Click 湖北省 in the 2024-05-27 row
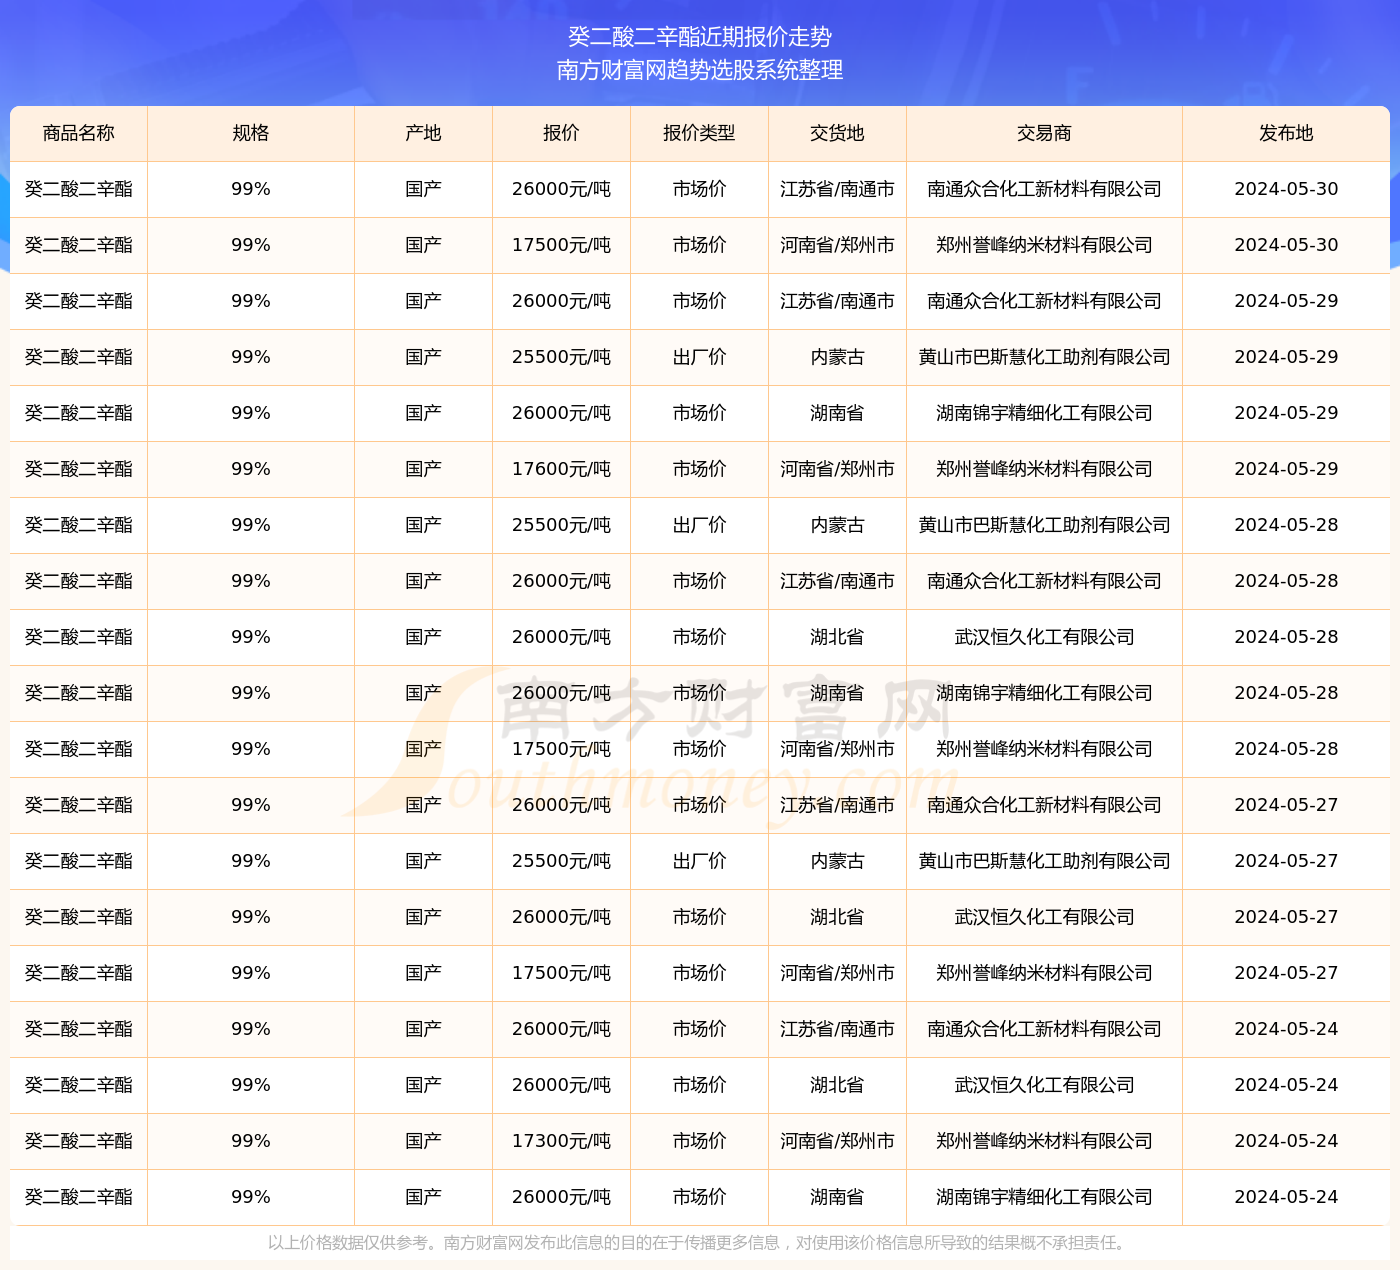This screenshot has height=1270, width=1400. 837,917
